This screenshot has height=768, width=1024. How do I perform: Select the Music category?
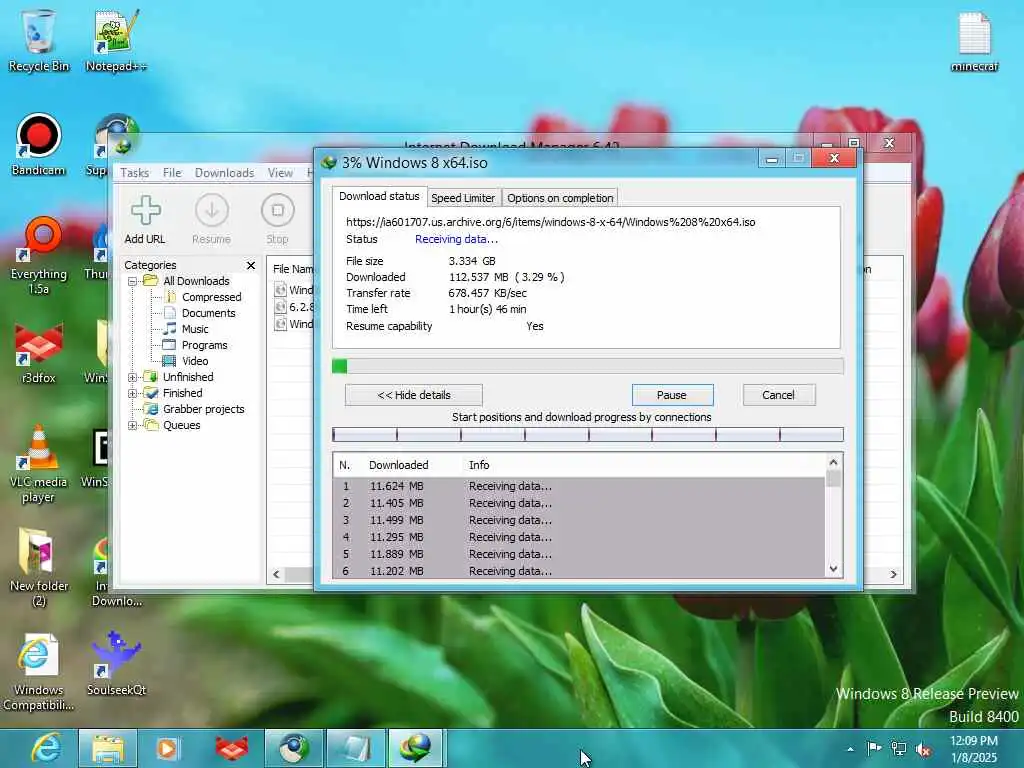click(195, 329)
